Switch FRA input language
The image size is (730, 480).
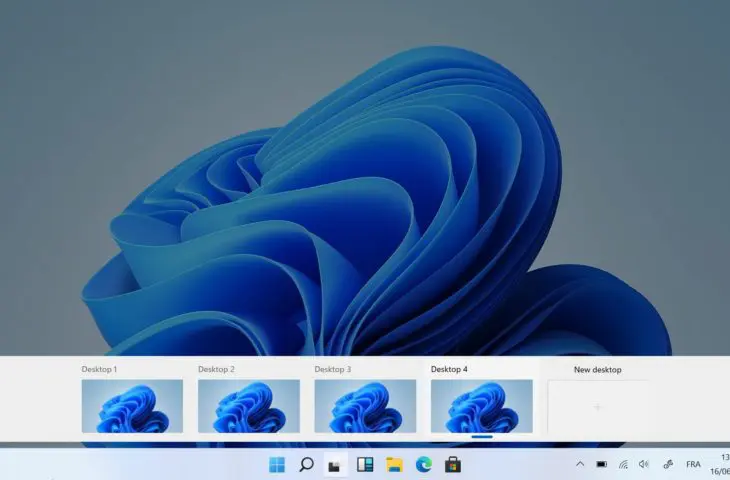point(693,464)
